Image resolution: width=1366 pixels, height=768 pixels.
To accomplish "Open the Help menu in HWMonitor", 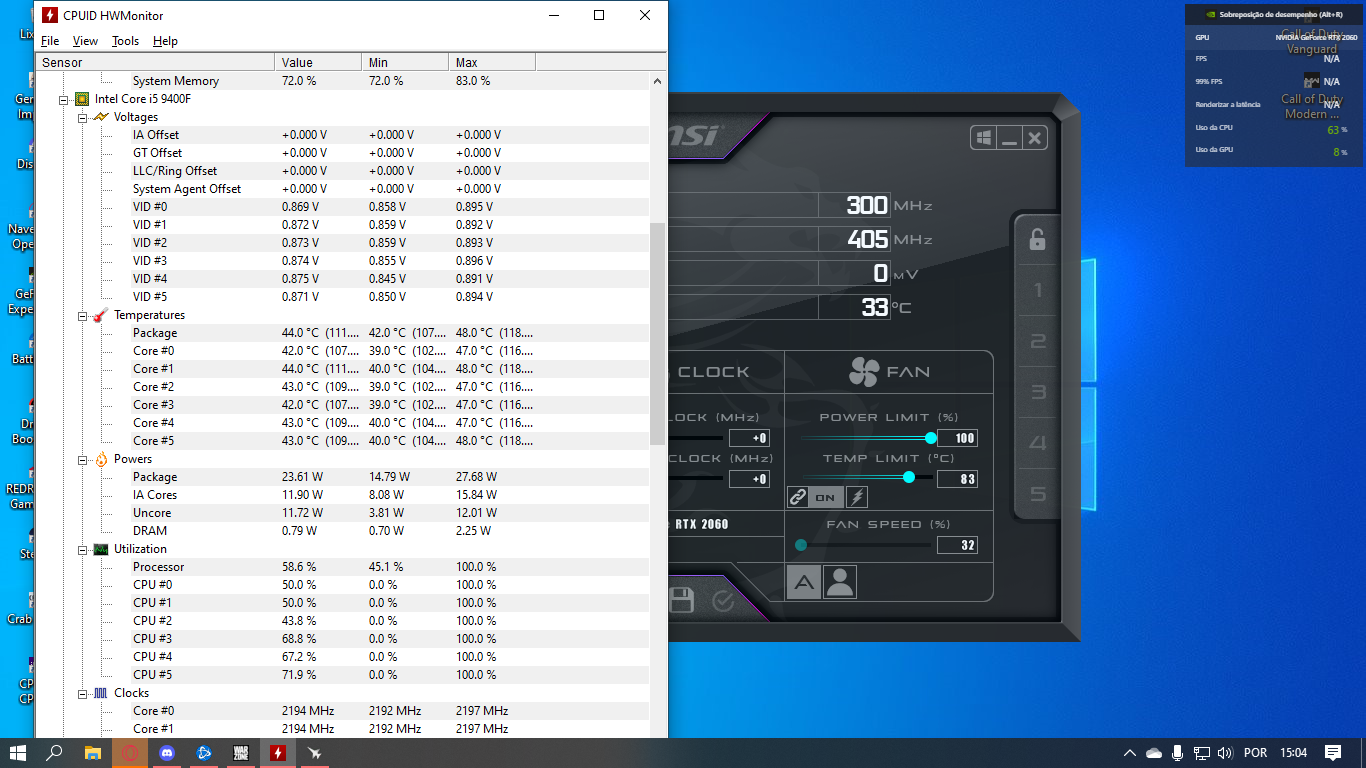I will 165,41.
